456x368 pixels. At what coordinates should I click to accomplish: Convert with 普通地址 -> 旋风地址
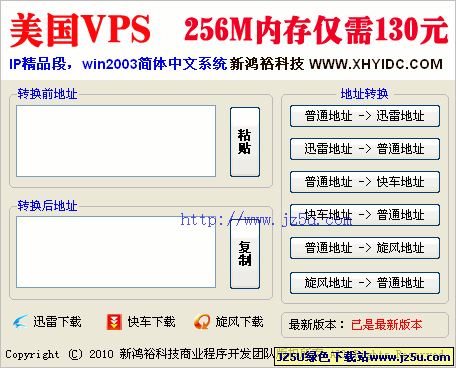pos(365,248)
